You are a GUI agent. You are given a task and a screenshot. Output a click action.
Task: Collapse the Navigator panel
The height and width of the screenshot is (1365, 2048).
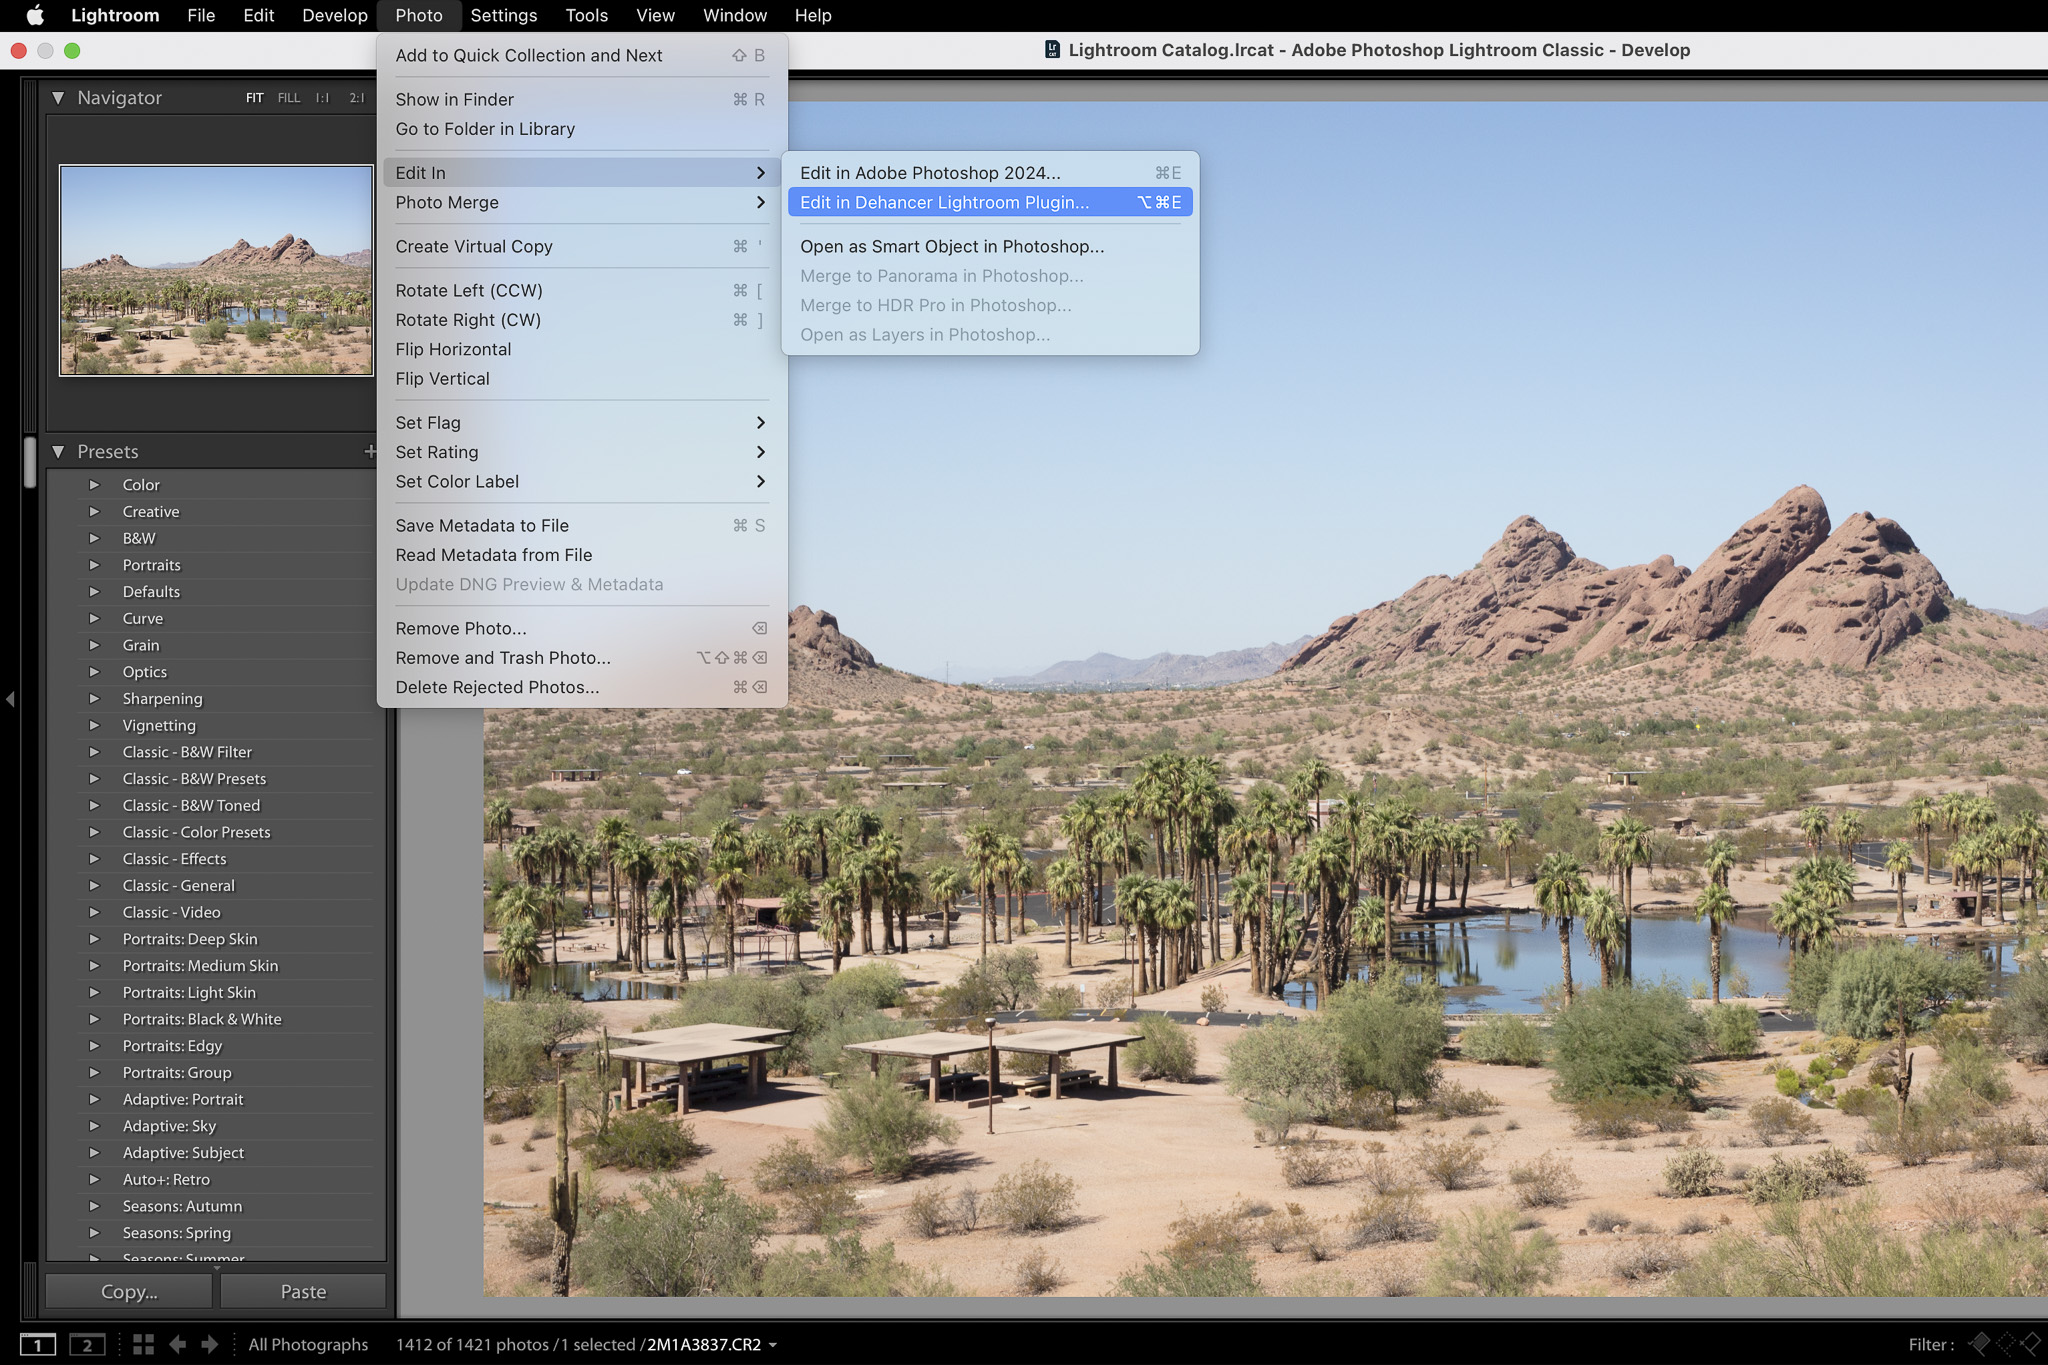(58, 98)
